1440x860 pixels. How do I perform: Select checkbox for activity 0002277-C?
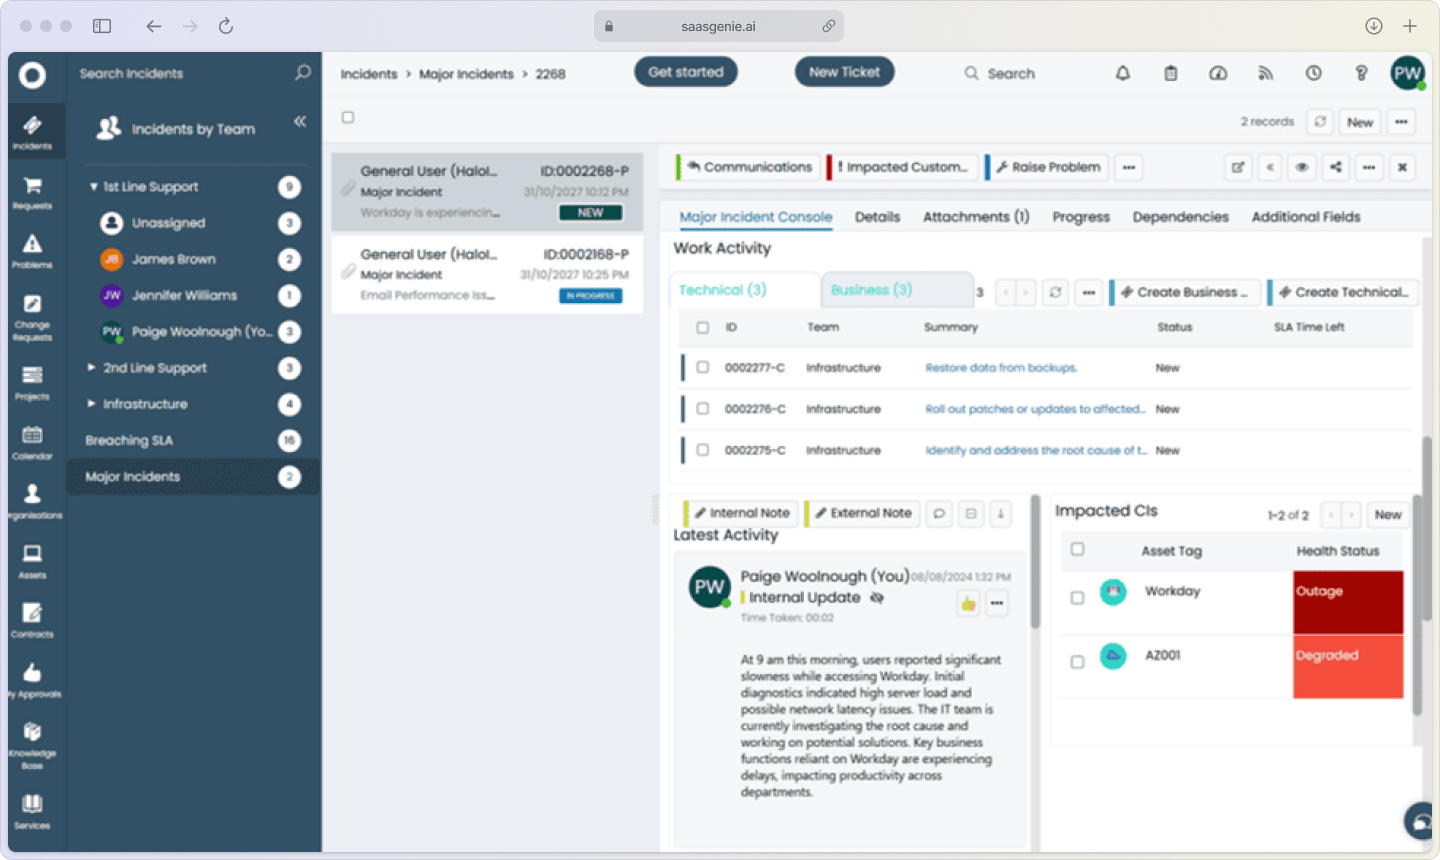[x=703, y=367]
